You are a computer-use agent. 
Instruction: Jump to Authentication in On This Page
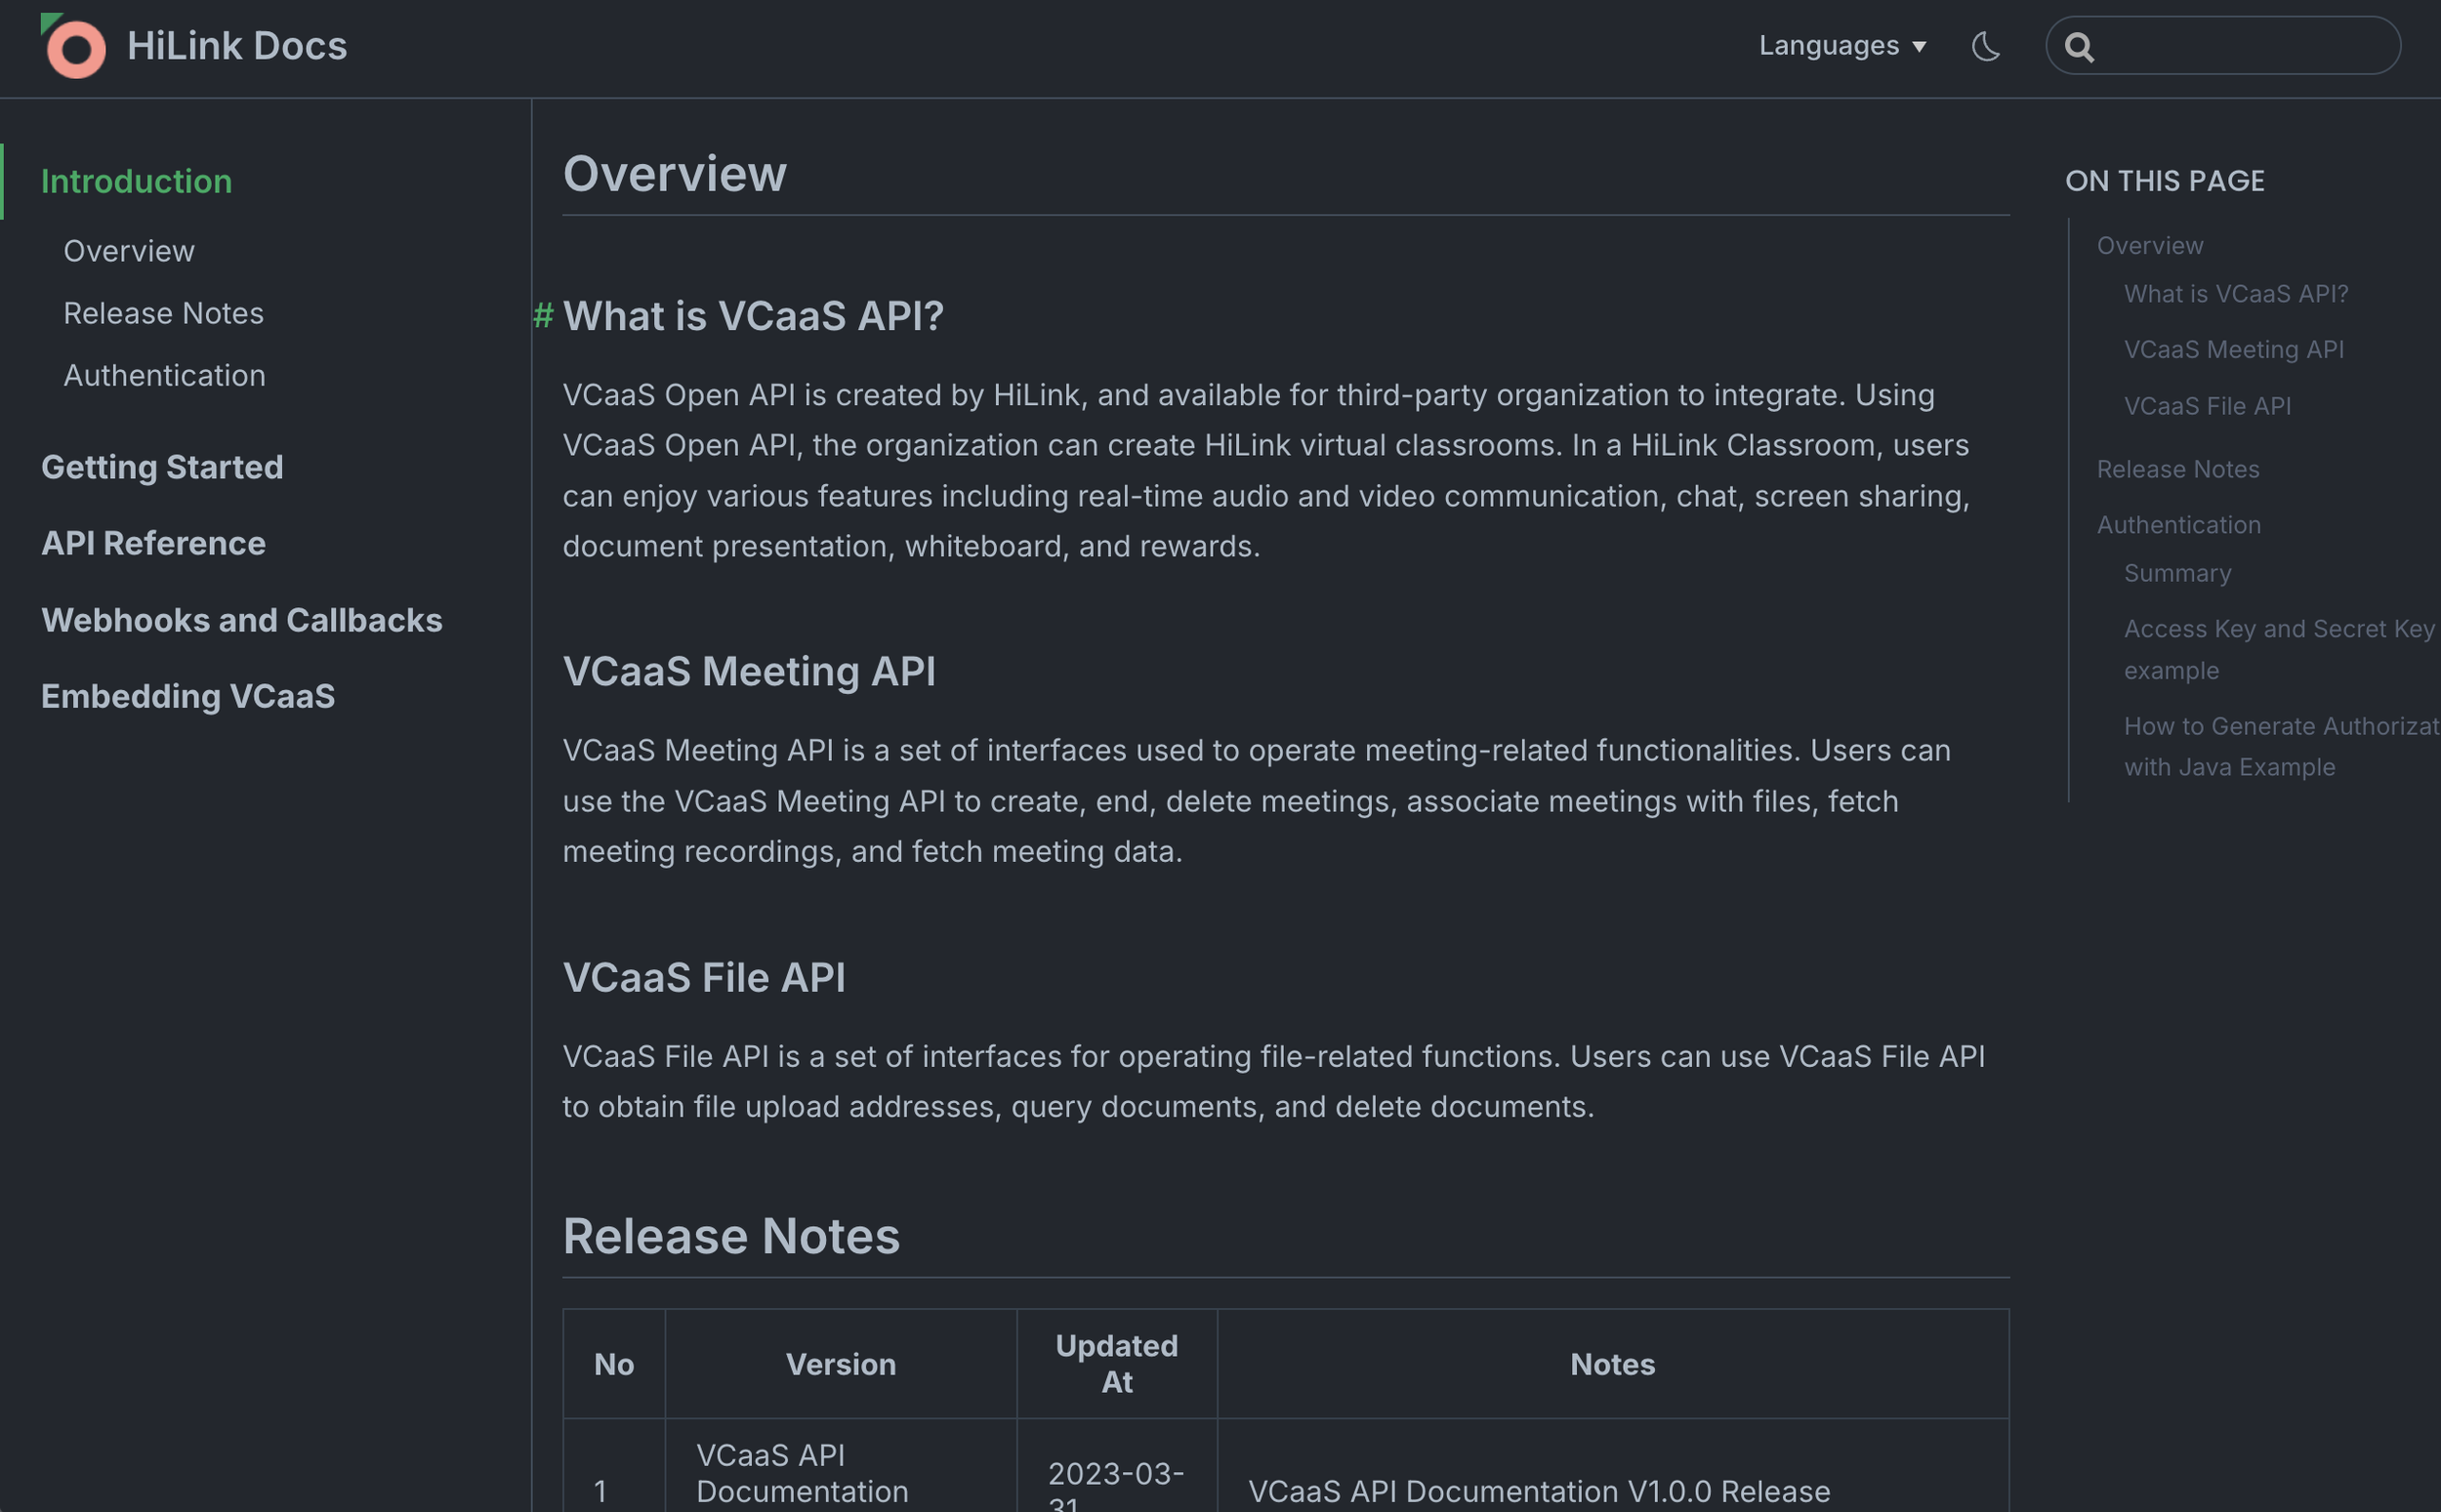tap(2179, 525)
